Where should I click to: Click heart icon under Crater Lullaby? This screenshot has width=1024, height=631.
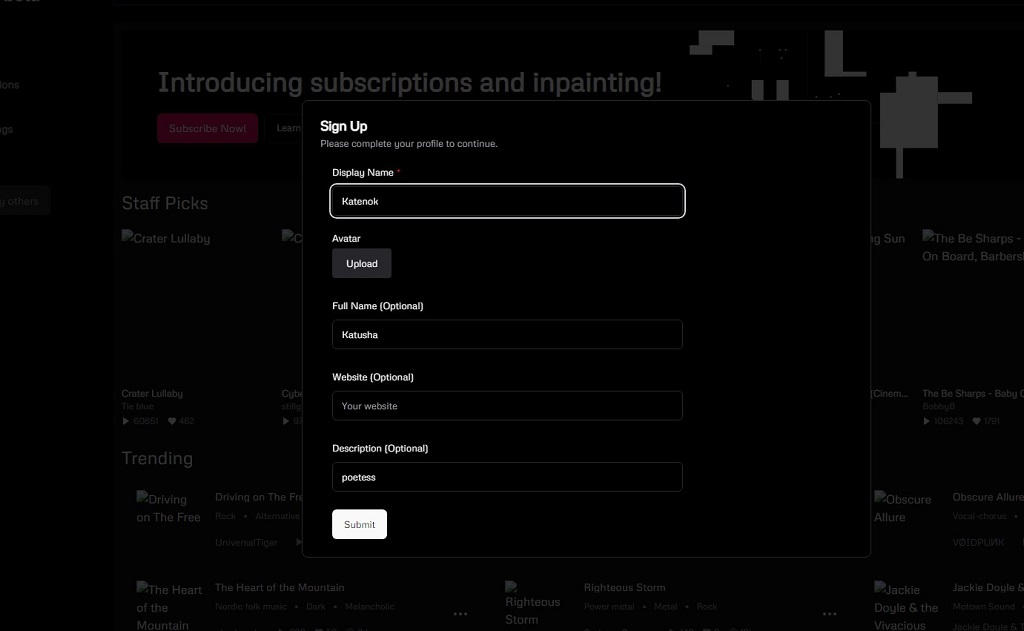click(x=172, y=421)
